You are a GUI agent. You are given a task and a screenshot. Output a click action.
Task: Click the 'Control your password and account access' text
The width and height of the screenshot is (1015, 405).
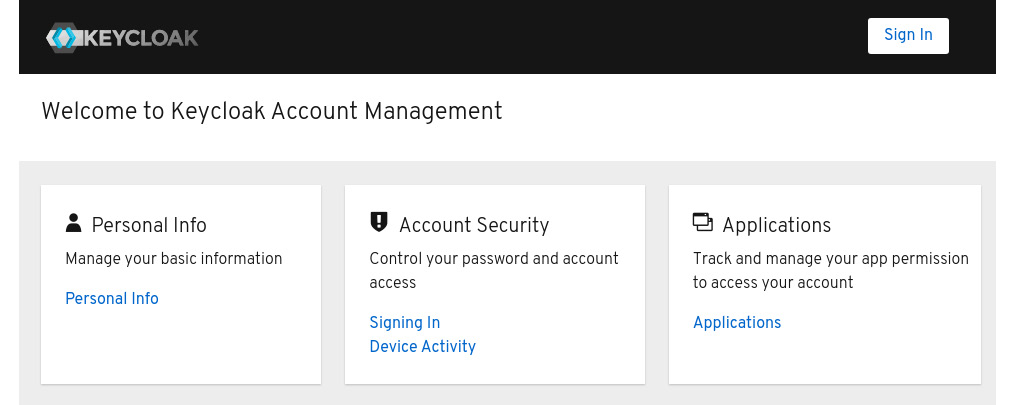tap(494, 270)
